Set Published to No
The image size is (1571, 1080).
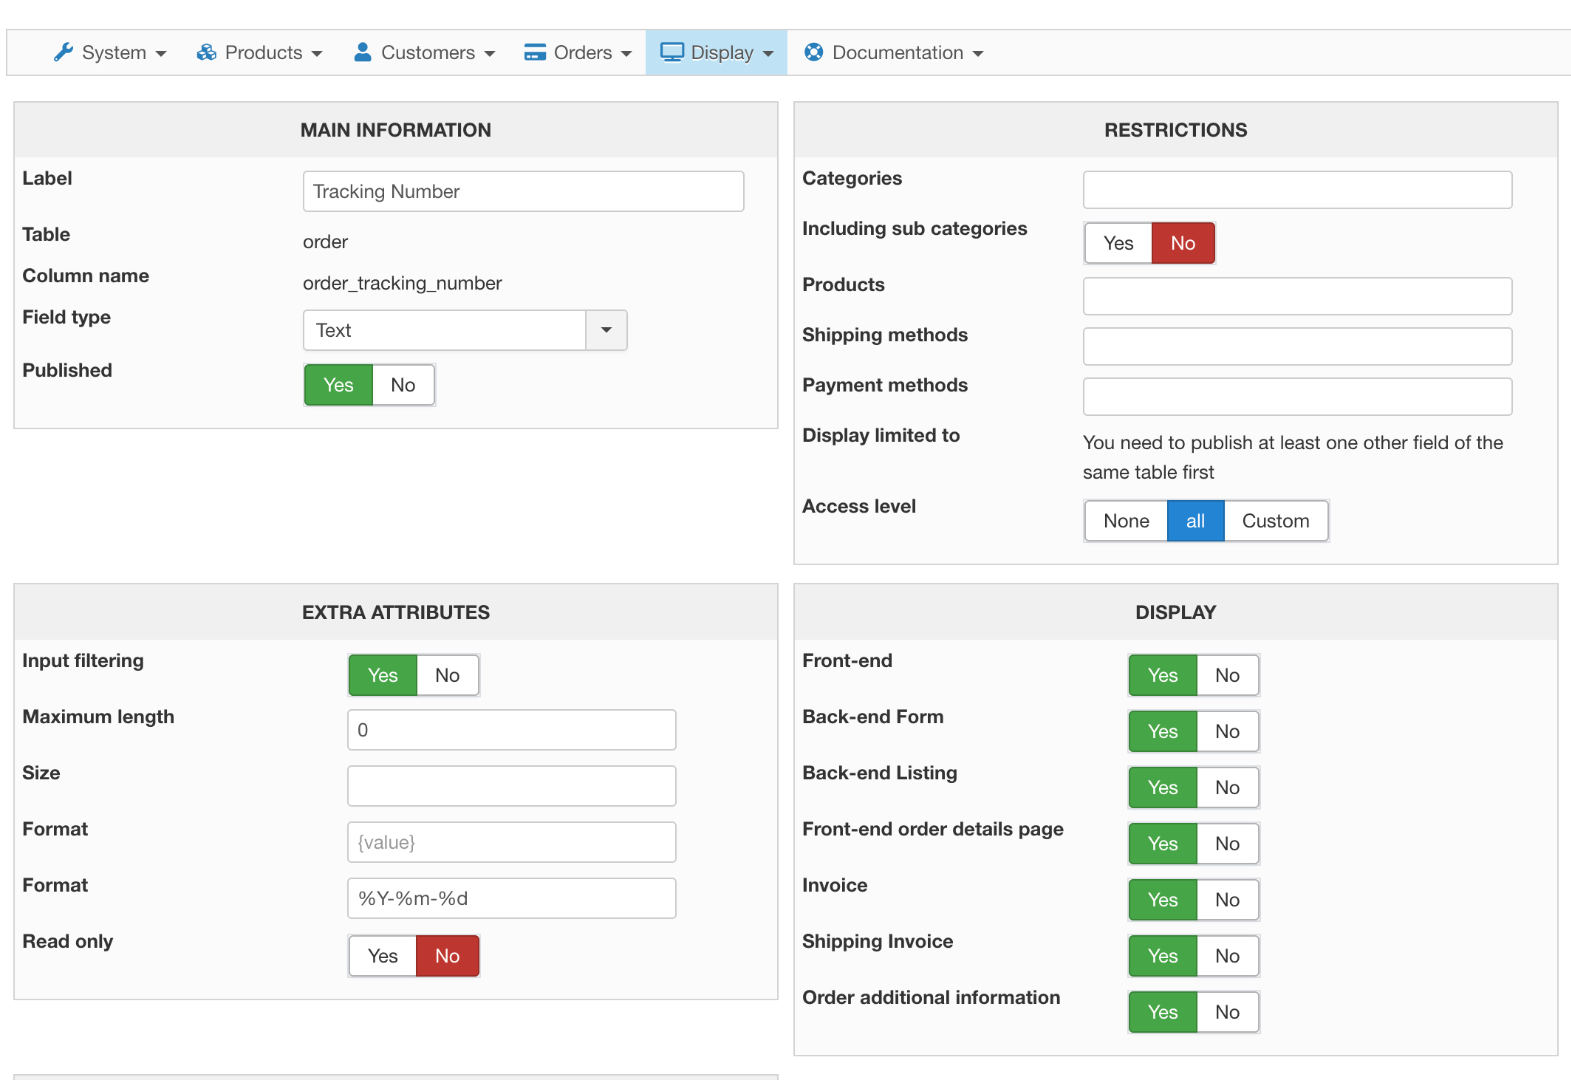pos(403,385)
